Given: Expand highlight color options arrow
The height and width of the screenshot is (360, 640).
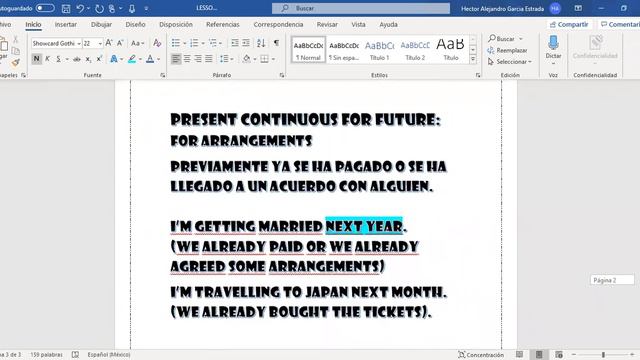Looking at the screenshot, I should point(140,59).
